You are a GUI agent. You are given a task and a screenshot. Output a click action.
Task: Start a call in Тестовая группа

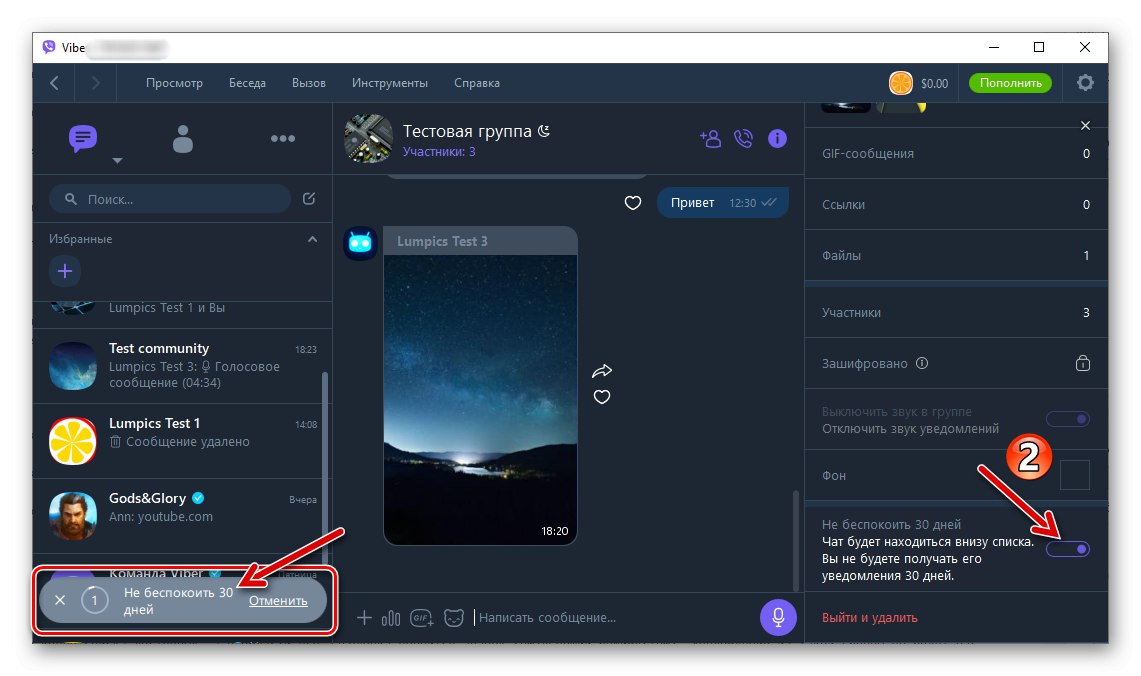coord(743,139)
